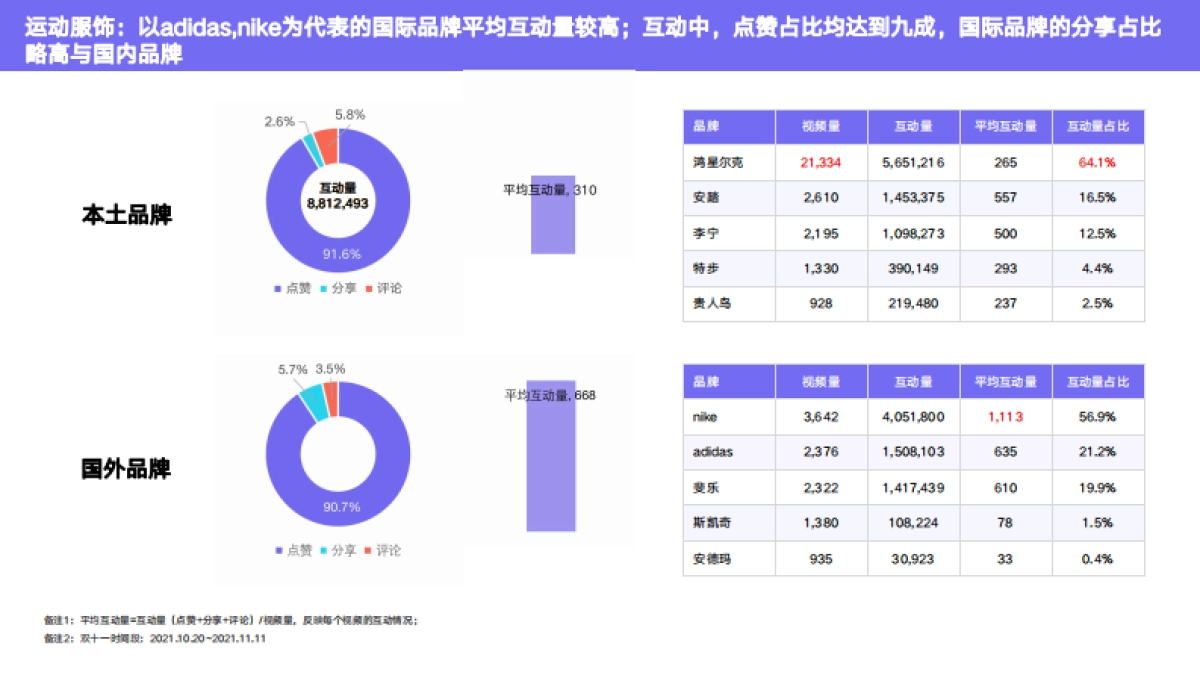Expand the 互动量占比 header in the bottom table
Viewport: 1200px width, 675px height.
(1100, 381)
